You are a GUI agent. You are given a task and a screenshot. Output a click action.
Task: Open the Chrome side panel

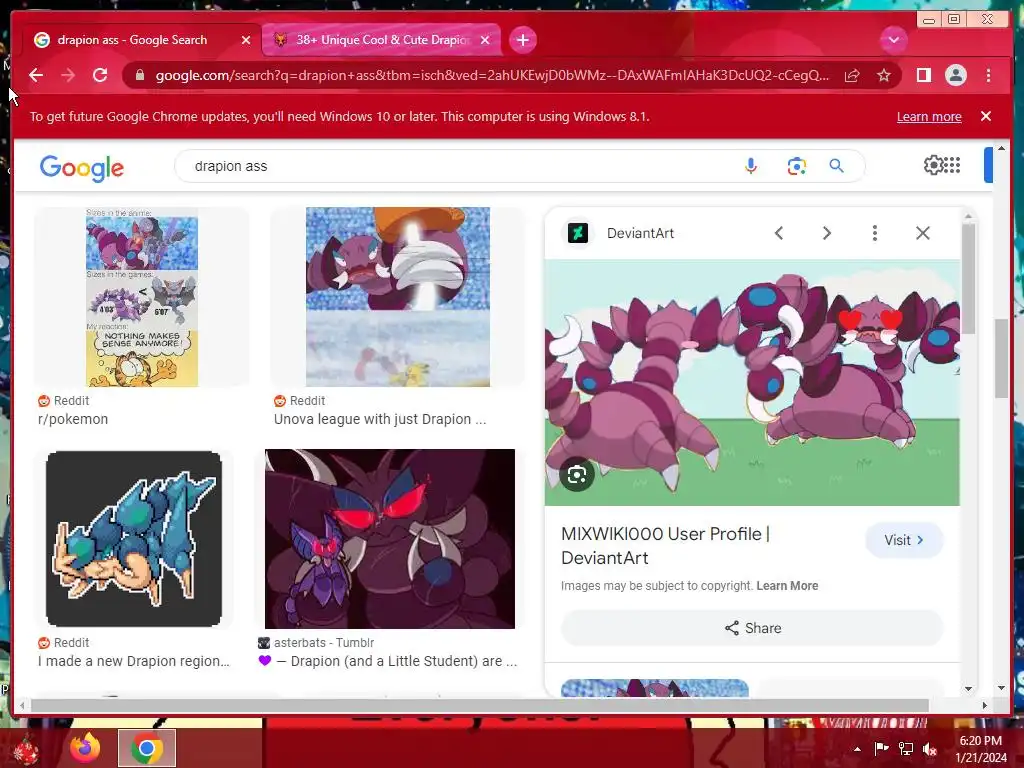pos(923,76)
